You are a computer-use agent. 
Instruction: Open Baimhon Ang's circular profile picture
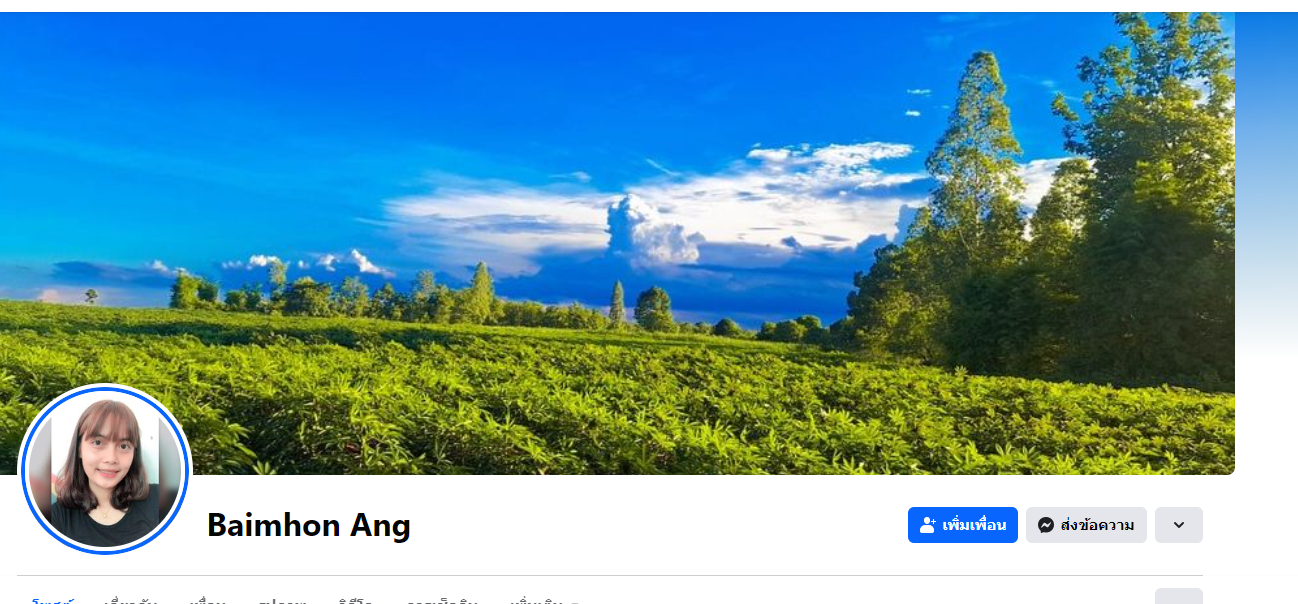pyautogui.click(x=104, y=470)
